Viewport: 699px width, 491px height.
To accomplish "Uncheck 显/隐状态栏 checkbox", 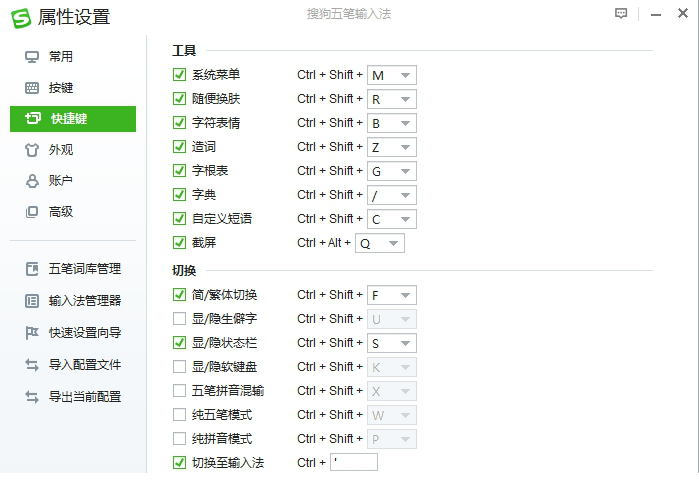I will pyautogui.click(x=179, y=343).
